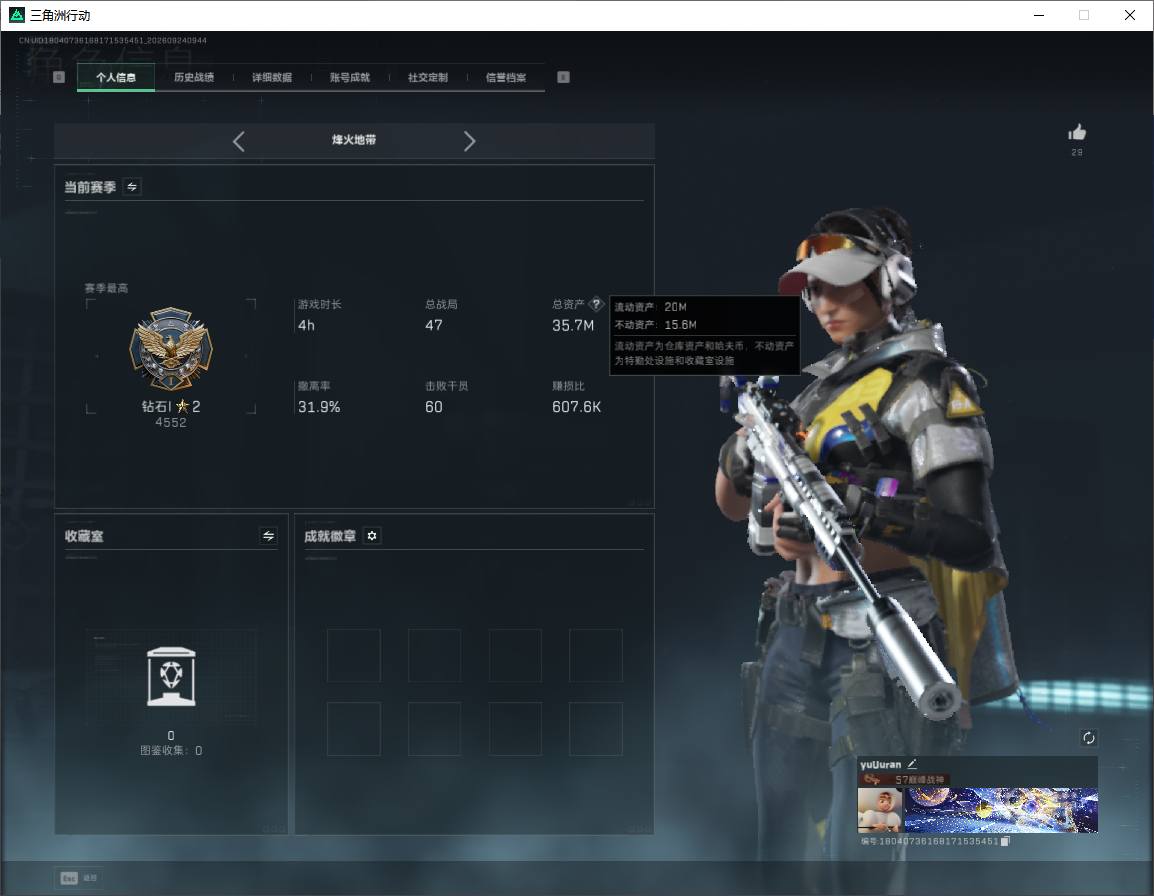Click the 收藏室 panel heading
Image resolution: width=1154 pixels, height=896 pixels.
[84, 536]
